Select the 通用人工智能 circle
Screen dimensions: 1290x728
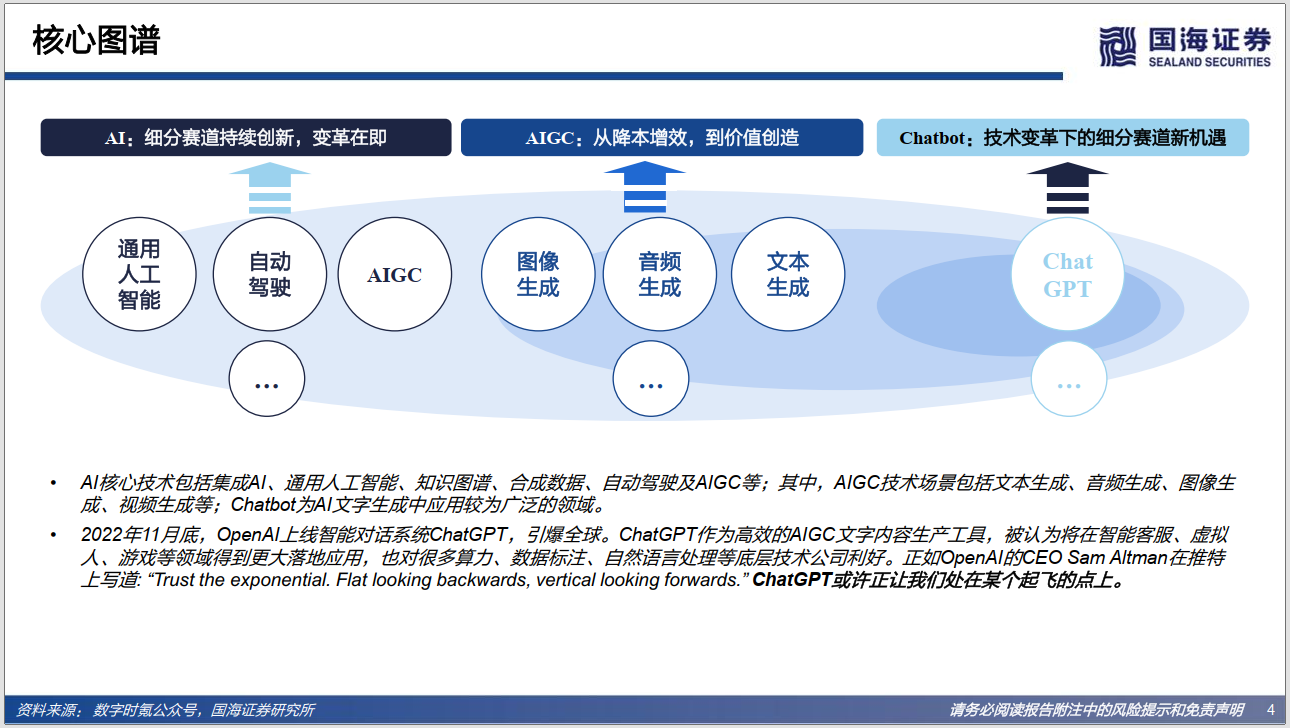point(139,274)
